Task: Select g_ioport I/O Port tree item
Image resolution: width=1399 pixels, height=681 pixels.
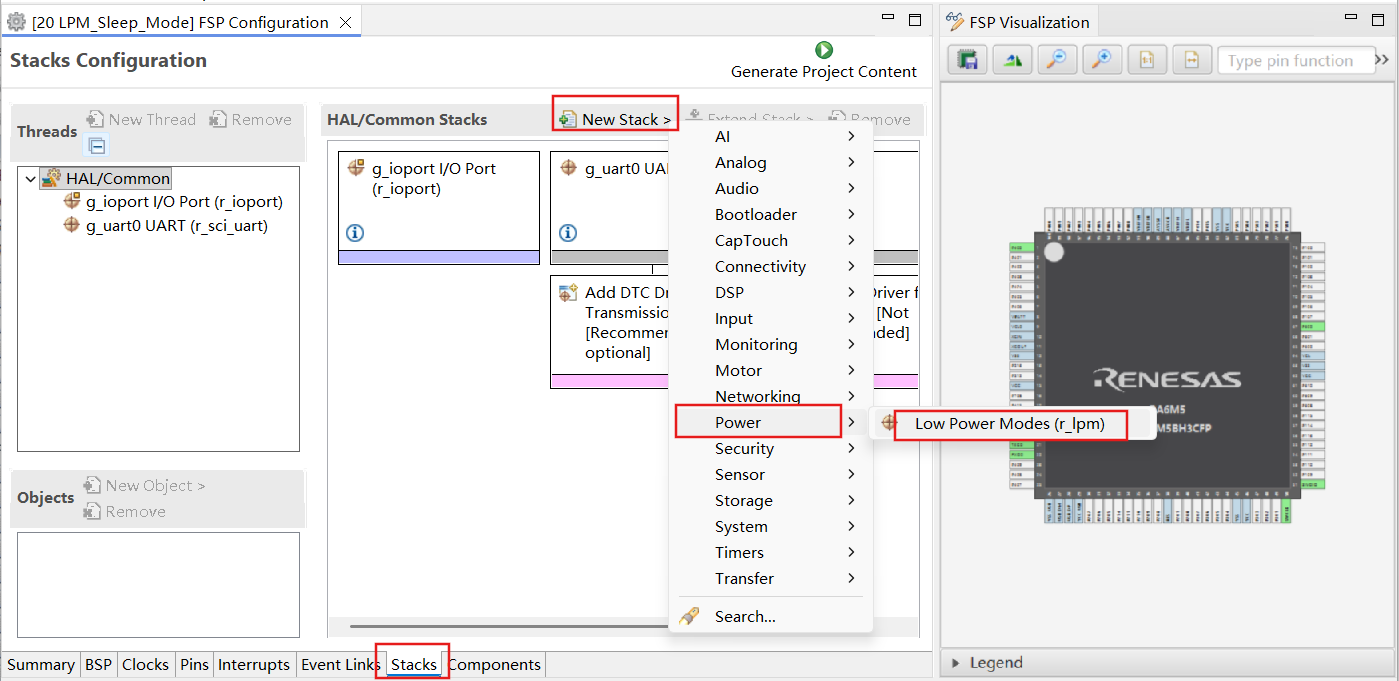Action: (173, 201)
